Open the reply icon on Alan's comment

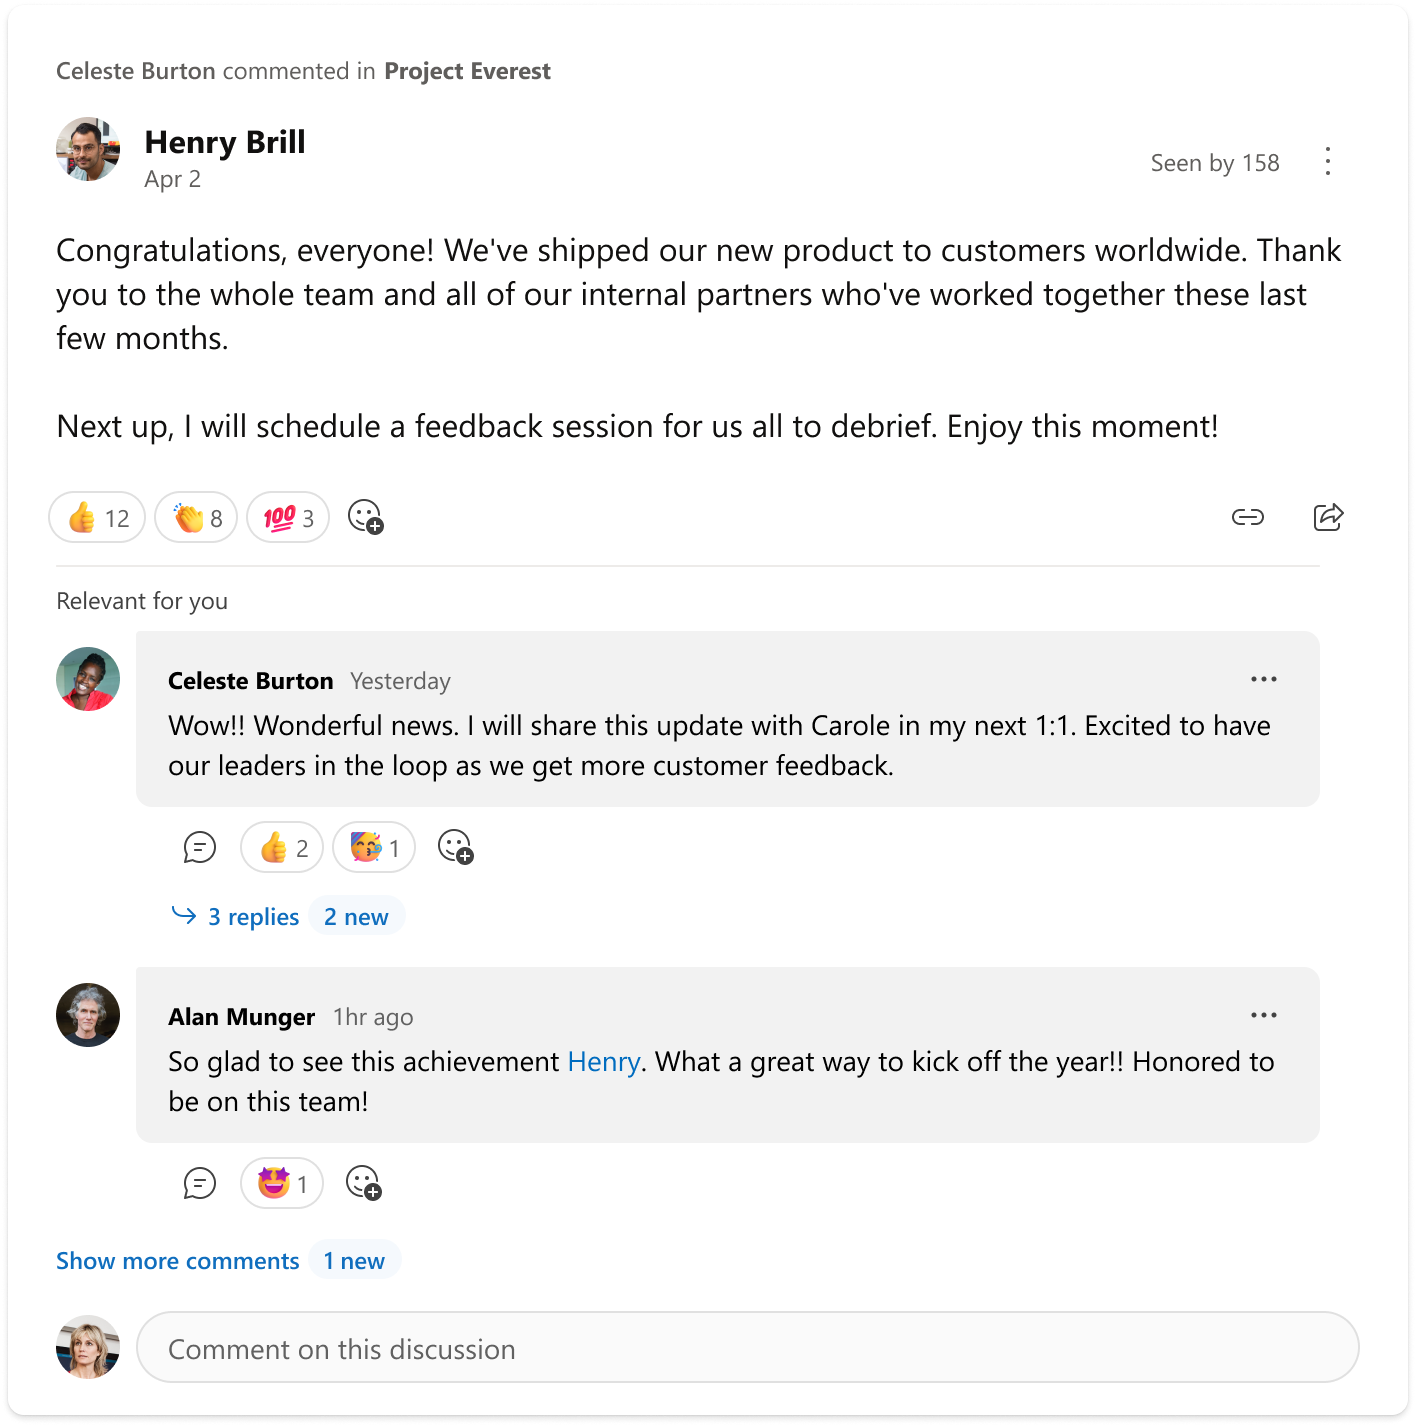199,1183
